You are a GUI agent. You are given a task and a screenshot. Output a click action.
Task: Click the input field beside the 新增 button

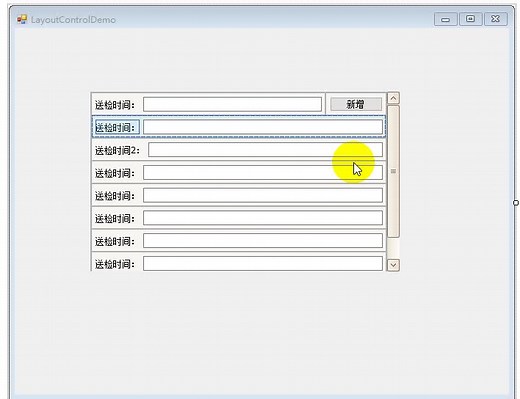click(x=232, y=104)
